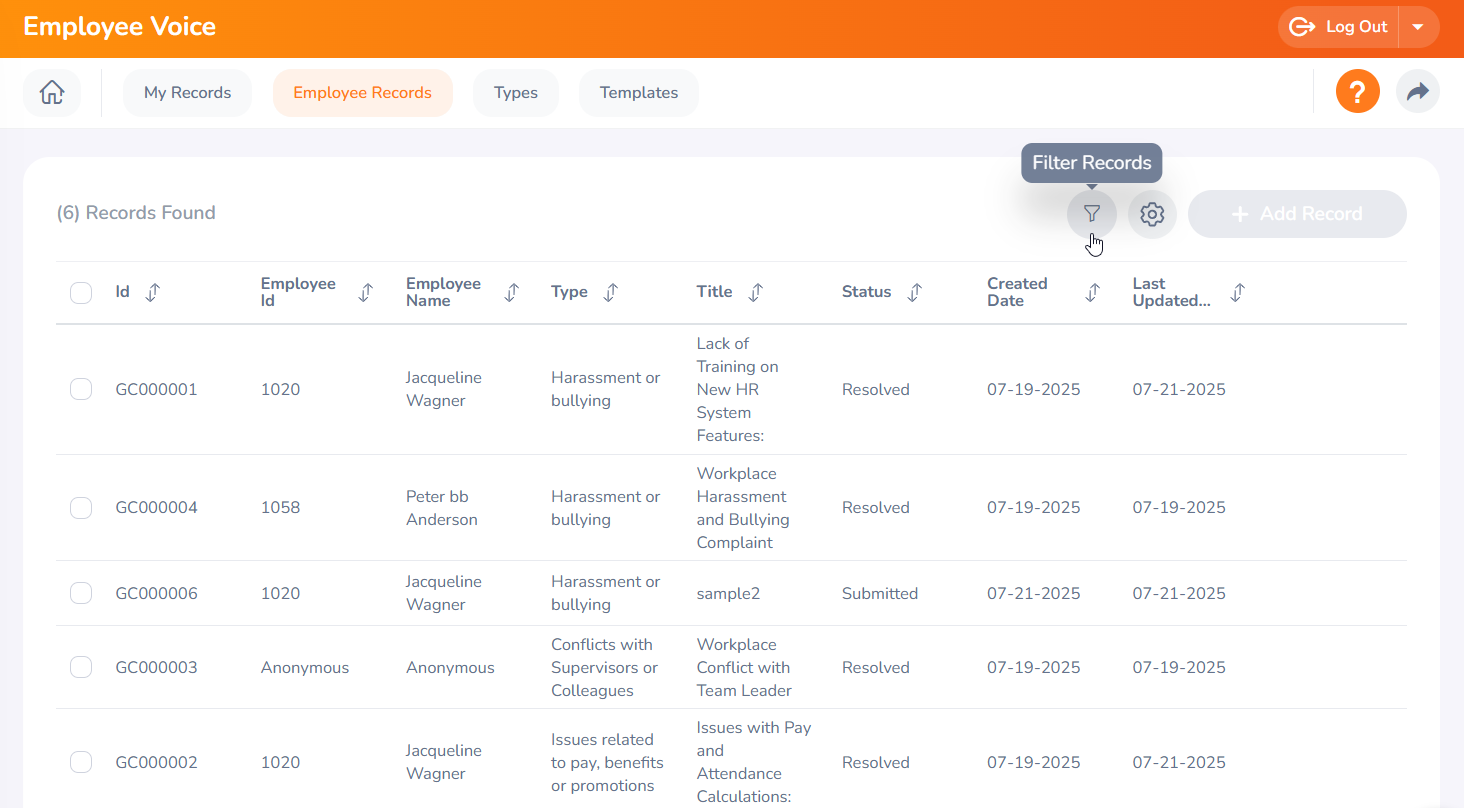Click the Home icon in navigation bar
The image size is (1464, 808).
click(x=52, y=93)
